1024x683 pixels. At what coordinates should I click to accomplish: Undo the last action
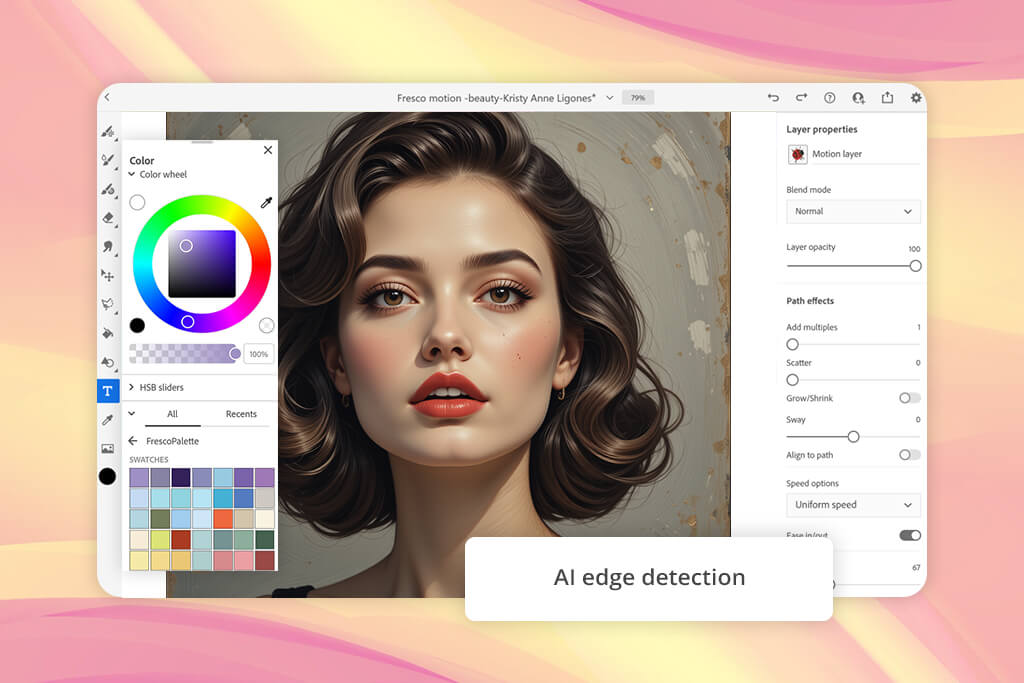point(774,97)
